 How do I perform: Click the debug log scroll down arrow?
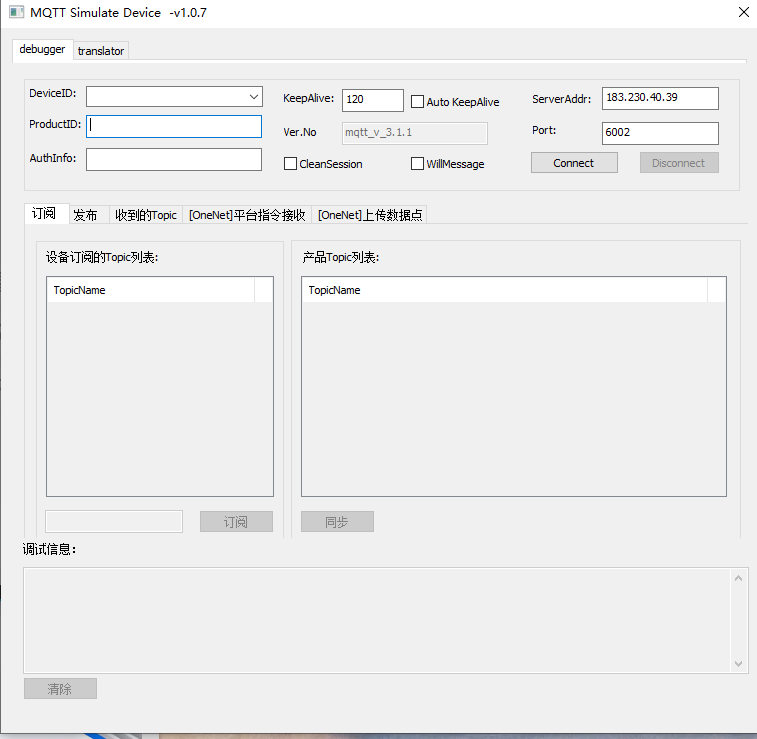coord(738,664)
